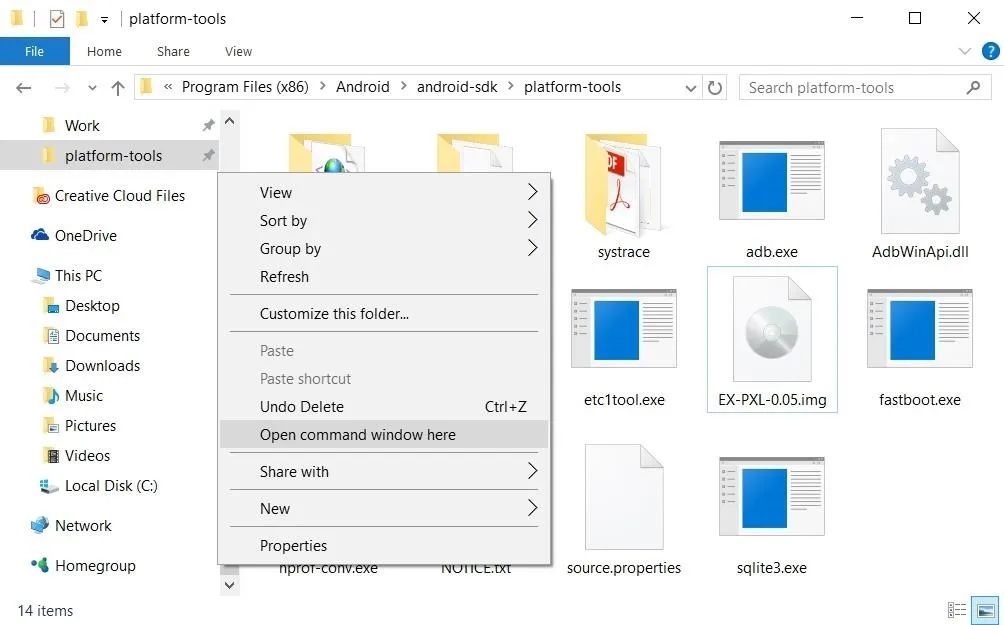Open the recent locations dropdown arrow
Image resolution: width=1004 pixels, height=625 pixels.
(x=92, y=88)
